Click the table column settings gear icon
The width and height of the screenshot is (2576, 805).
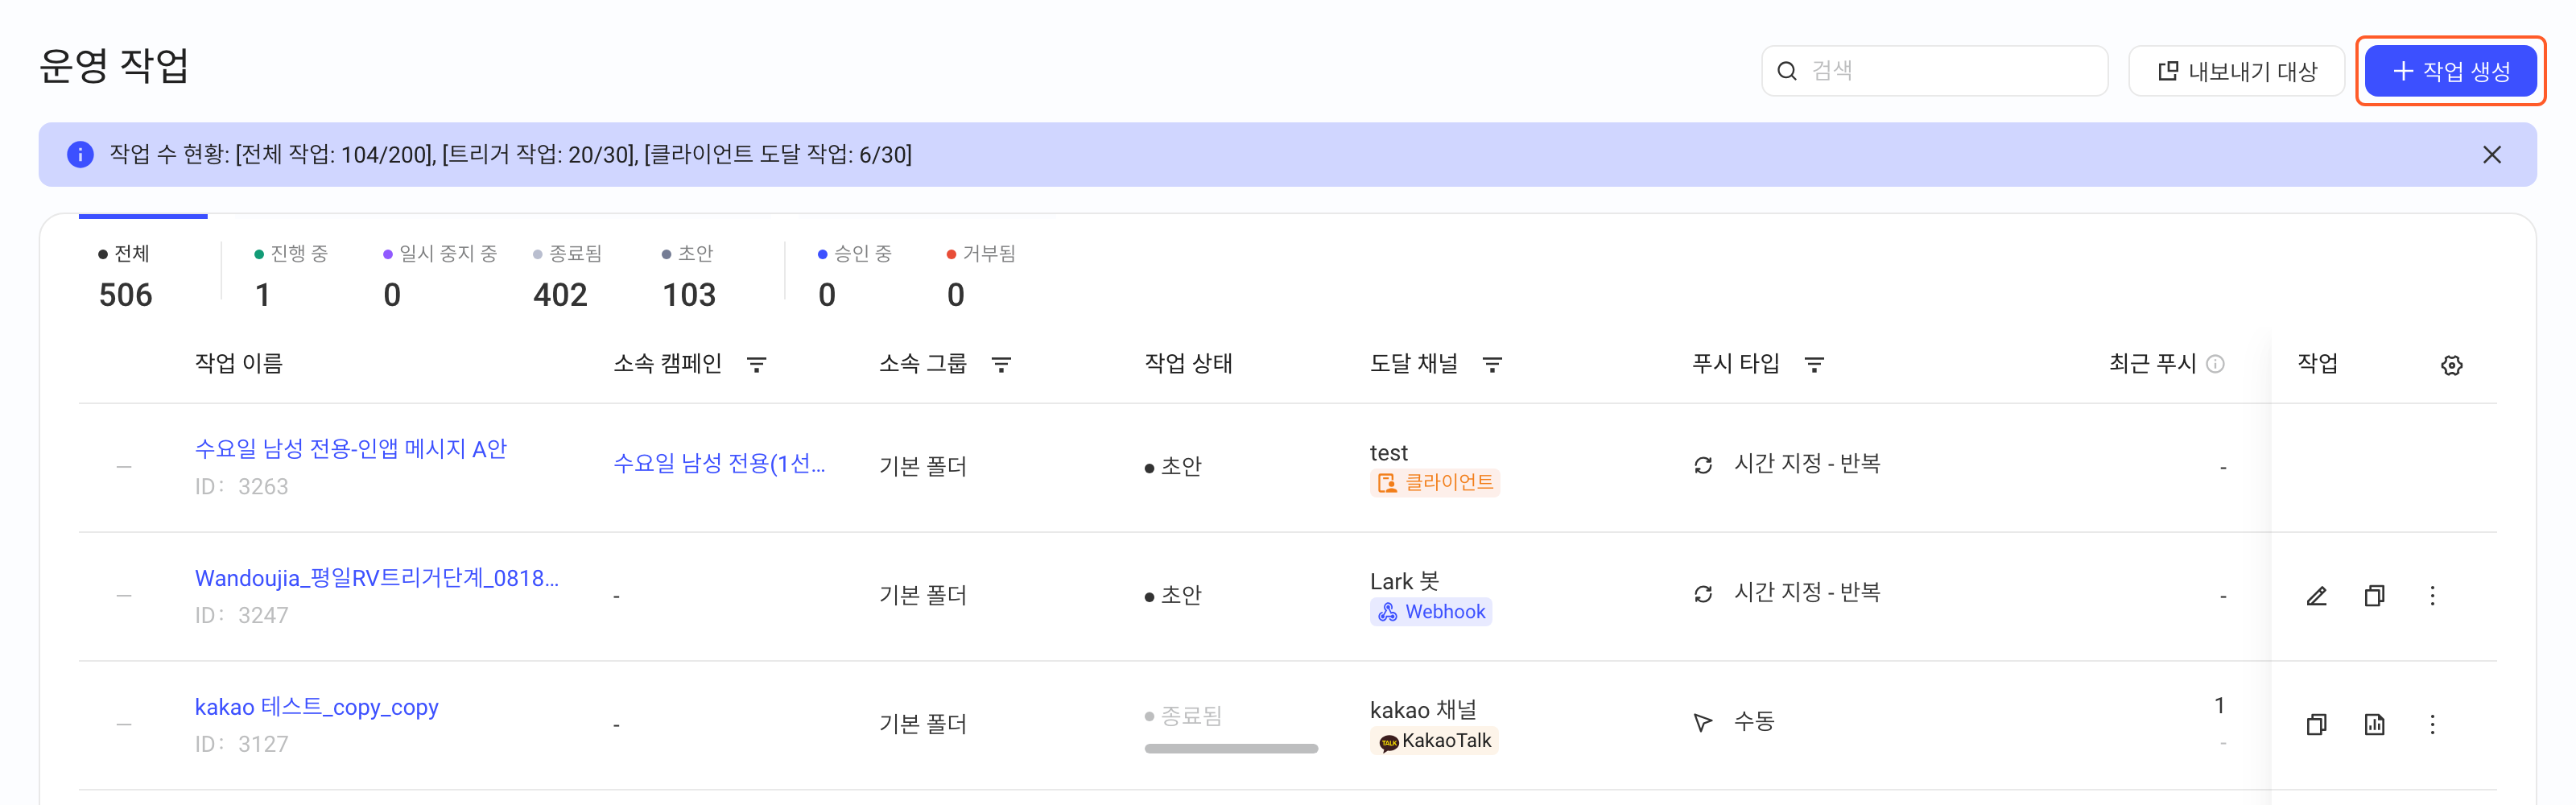click(2451, 365)
